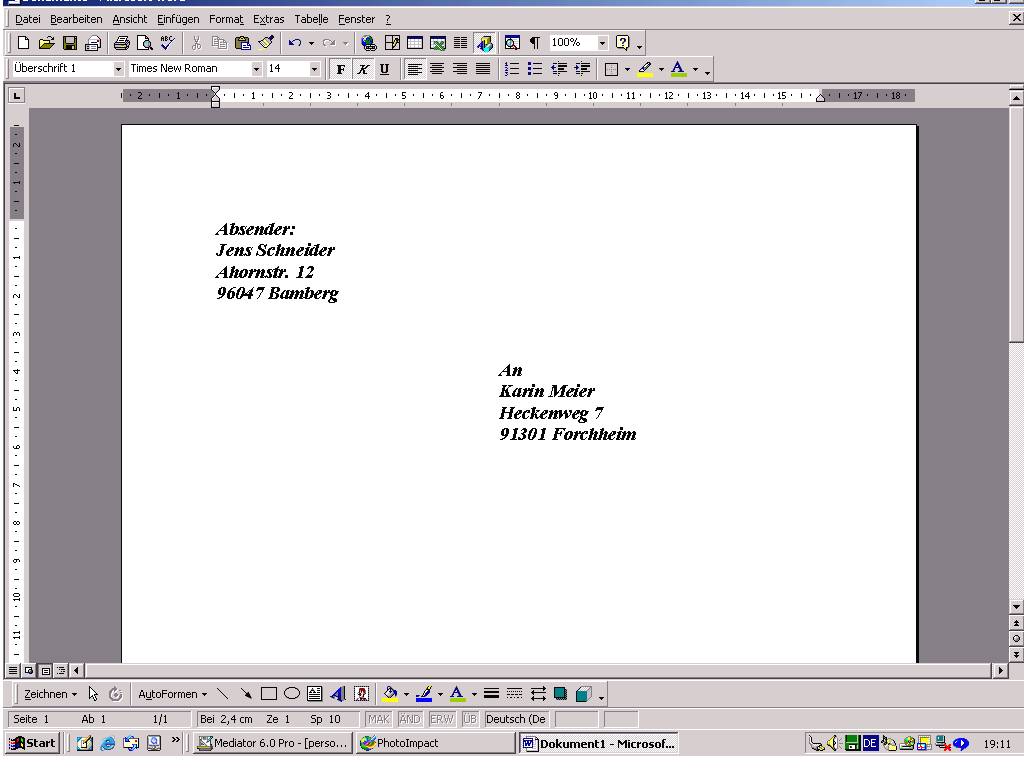Undo the last action
Screen dimensions: 1024x768
pos(295,43)
